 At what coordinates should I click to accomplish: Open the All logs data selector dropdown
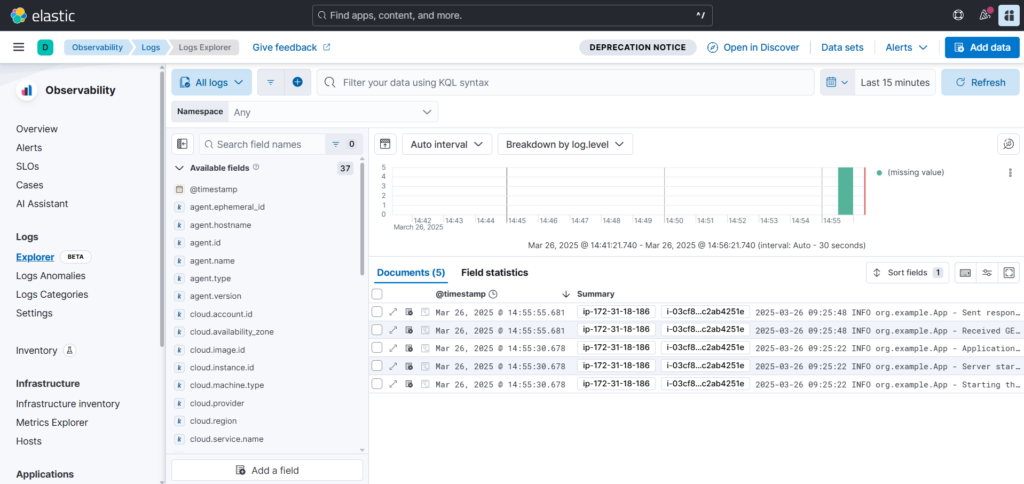[212, 82]
